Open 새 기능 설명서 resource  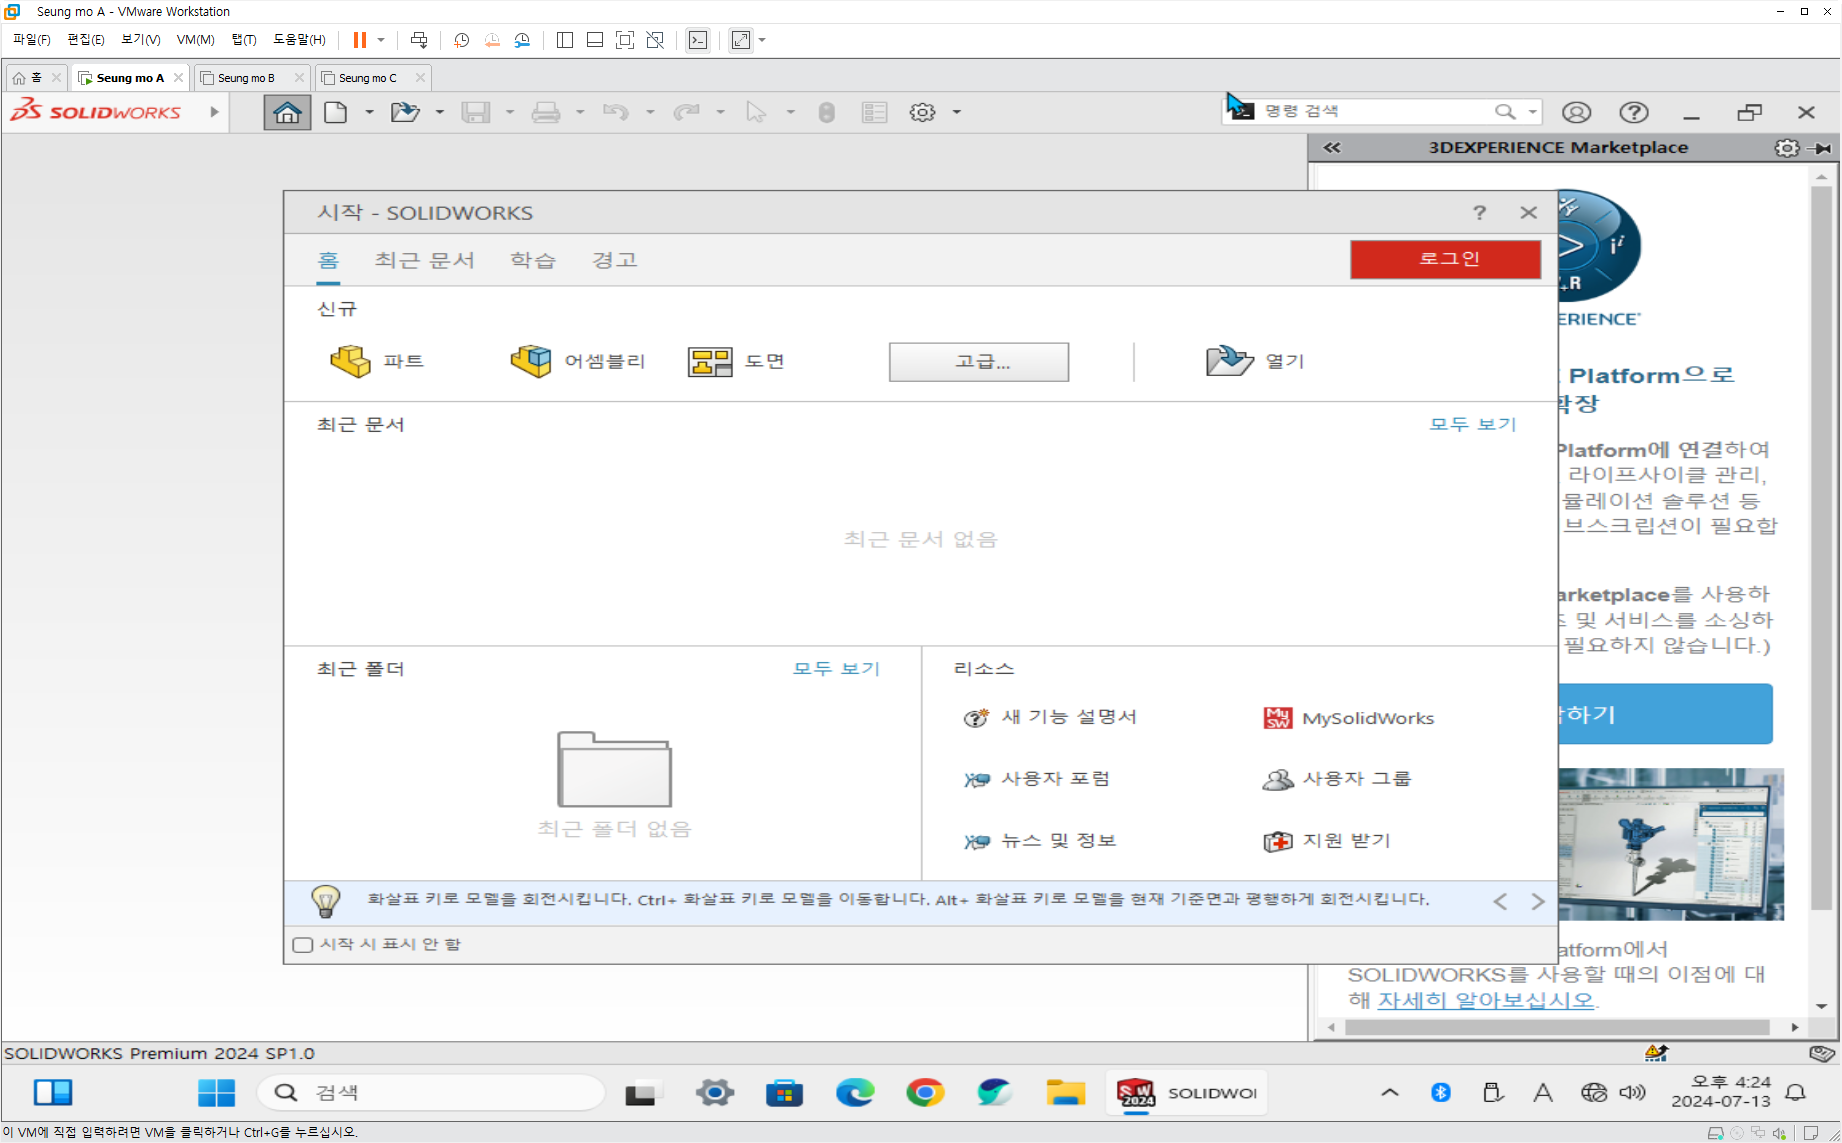[x=1050, y=717]
